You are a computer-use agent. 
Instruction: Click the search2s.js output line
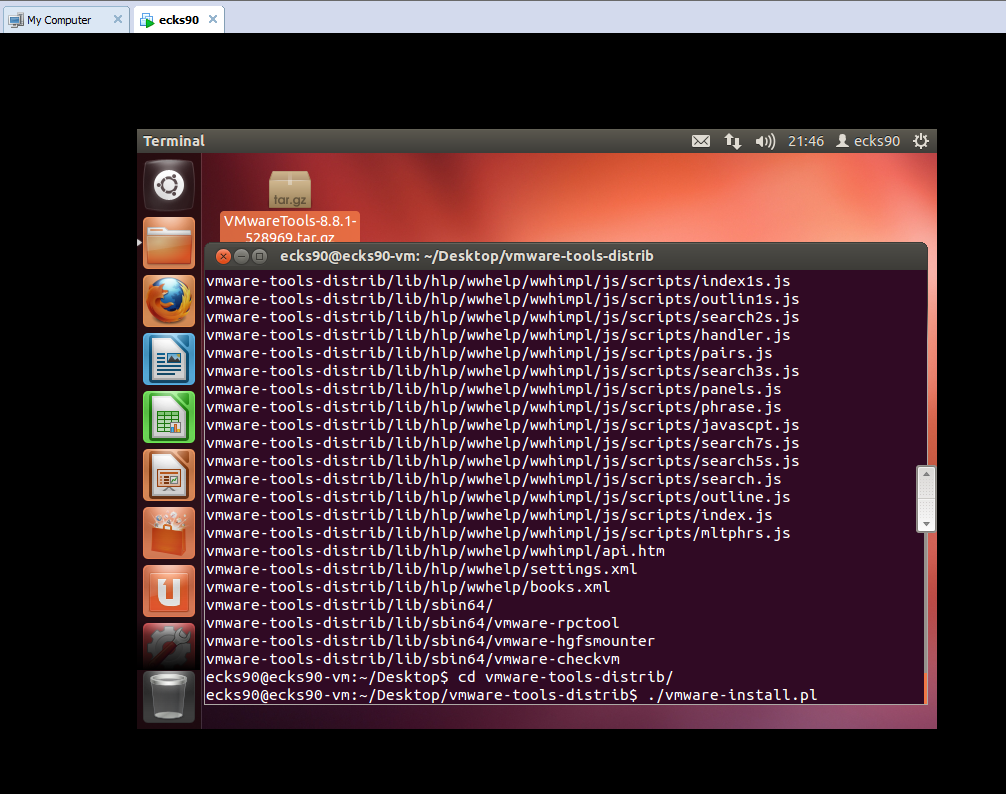(502, 318)
